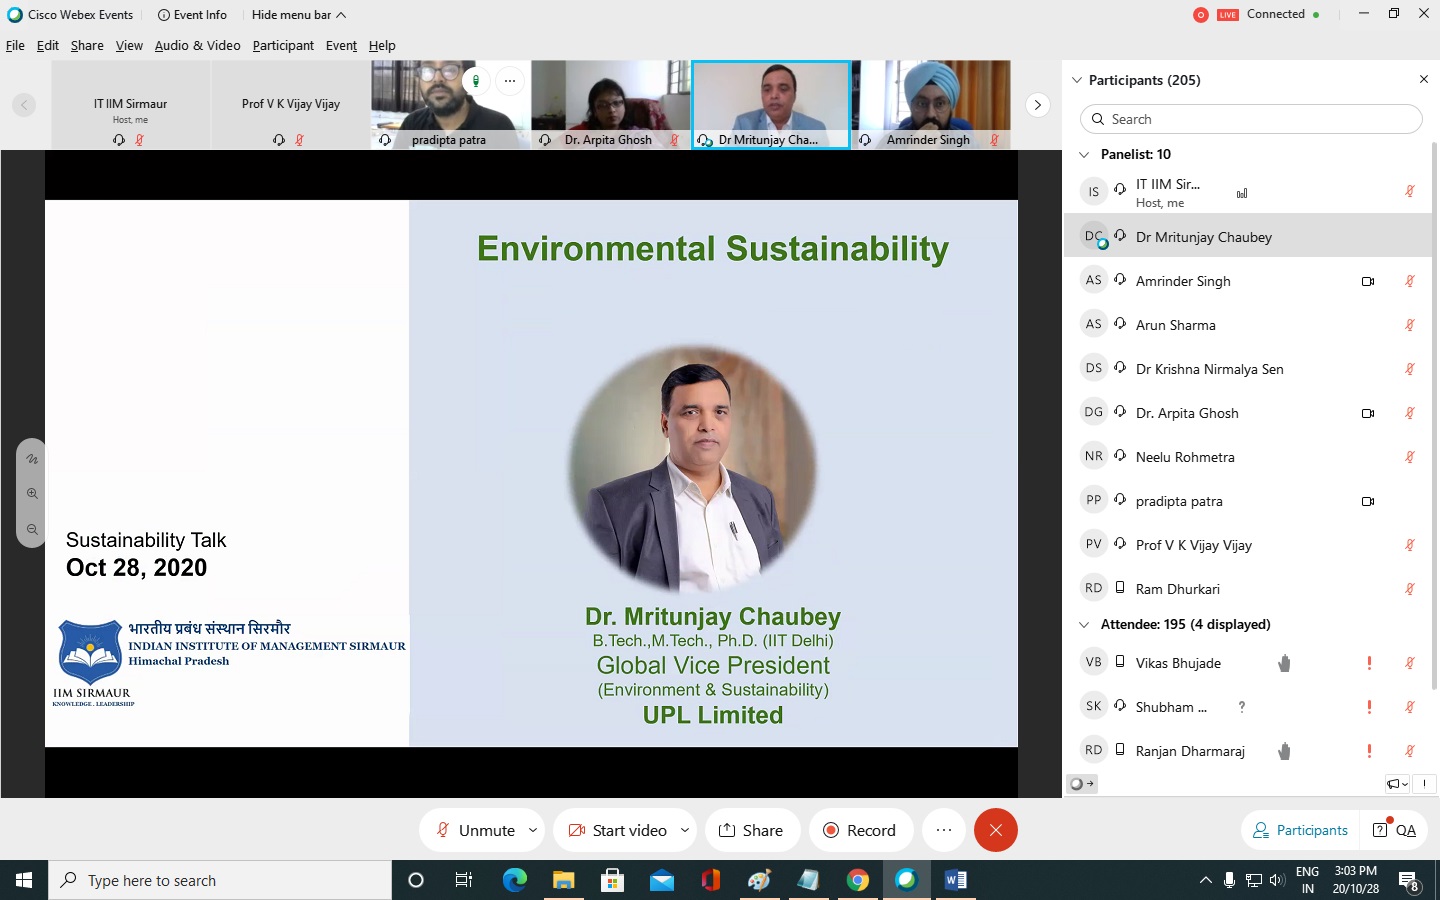1440x900 pixels.
Task: Click Amrinder Singh's camera icon in participant list
Action: coord(1368,281)
